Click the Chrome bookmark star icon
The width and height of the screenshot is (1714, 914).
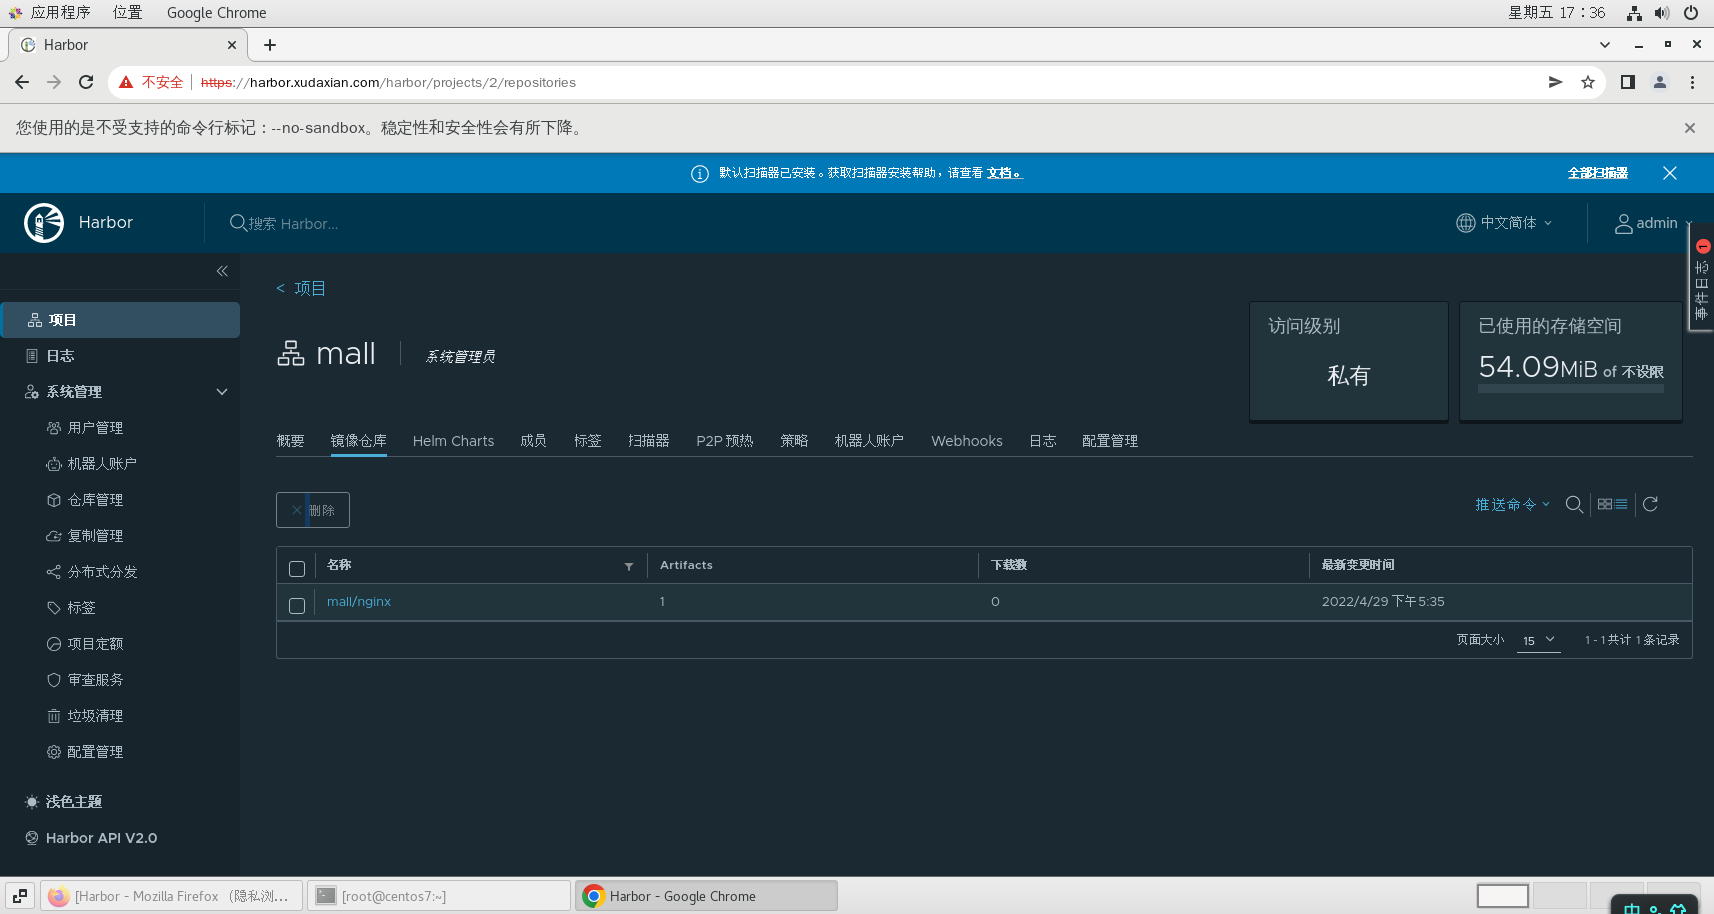click(x=1588, y=83)
